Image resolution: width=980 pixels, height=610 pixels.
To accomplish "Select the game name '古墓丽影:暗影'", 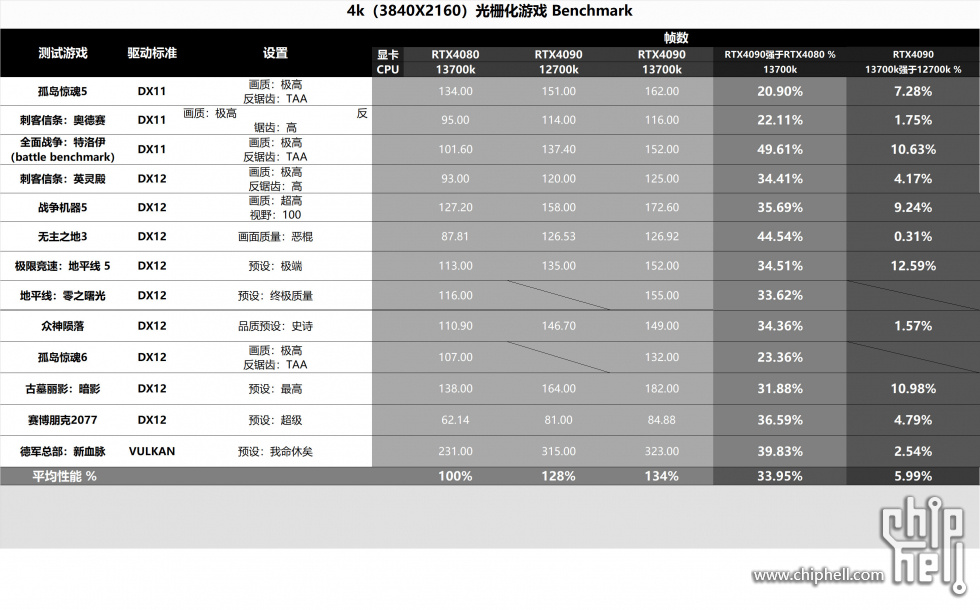I will click(62, 389).
